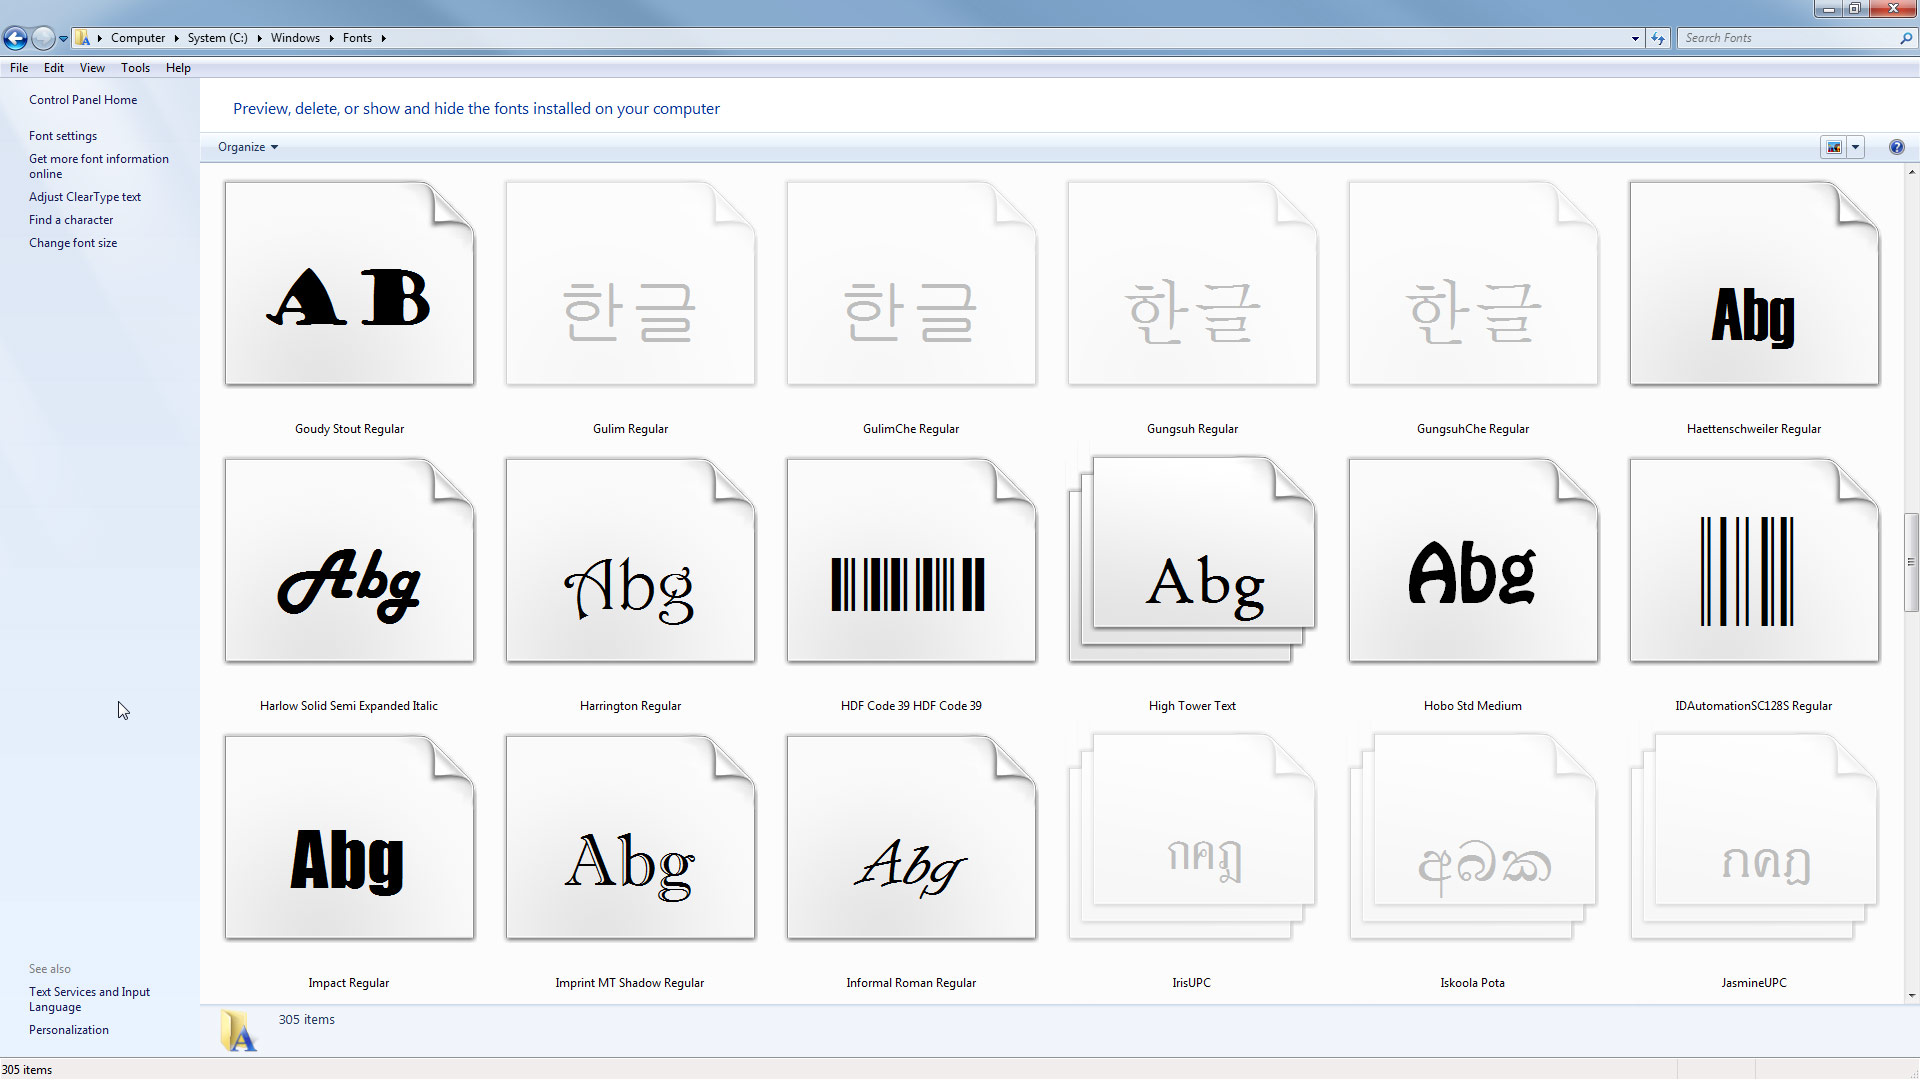This screenshot has width=1920, height=1080.
Task: Select the Informal Roman Regular font icon
Action: tap(911, 838)
